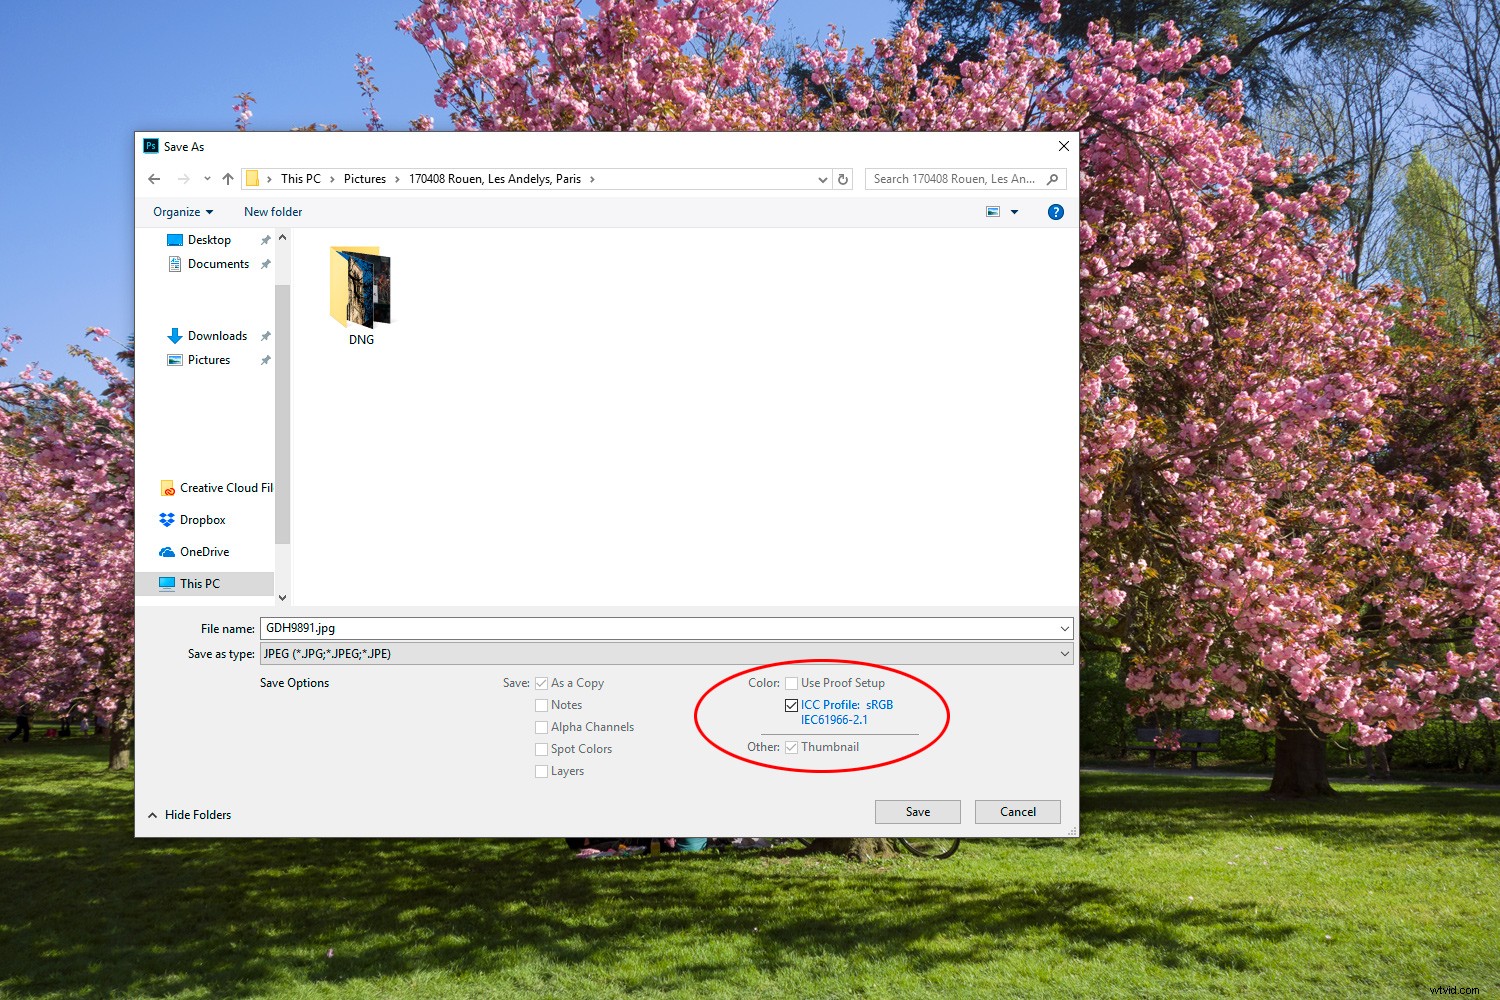Open the address bar history dropdown

(x=822, y=178)
